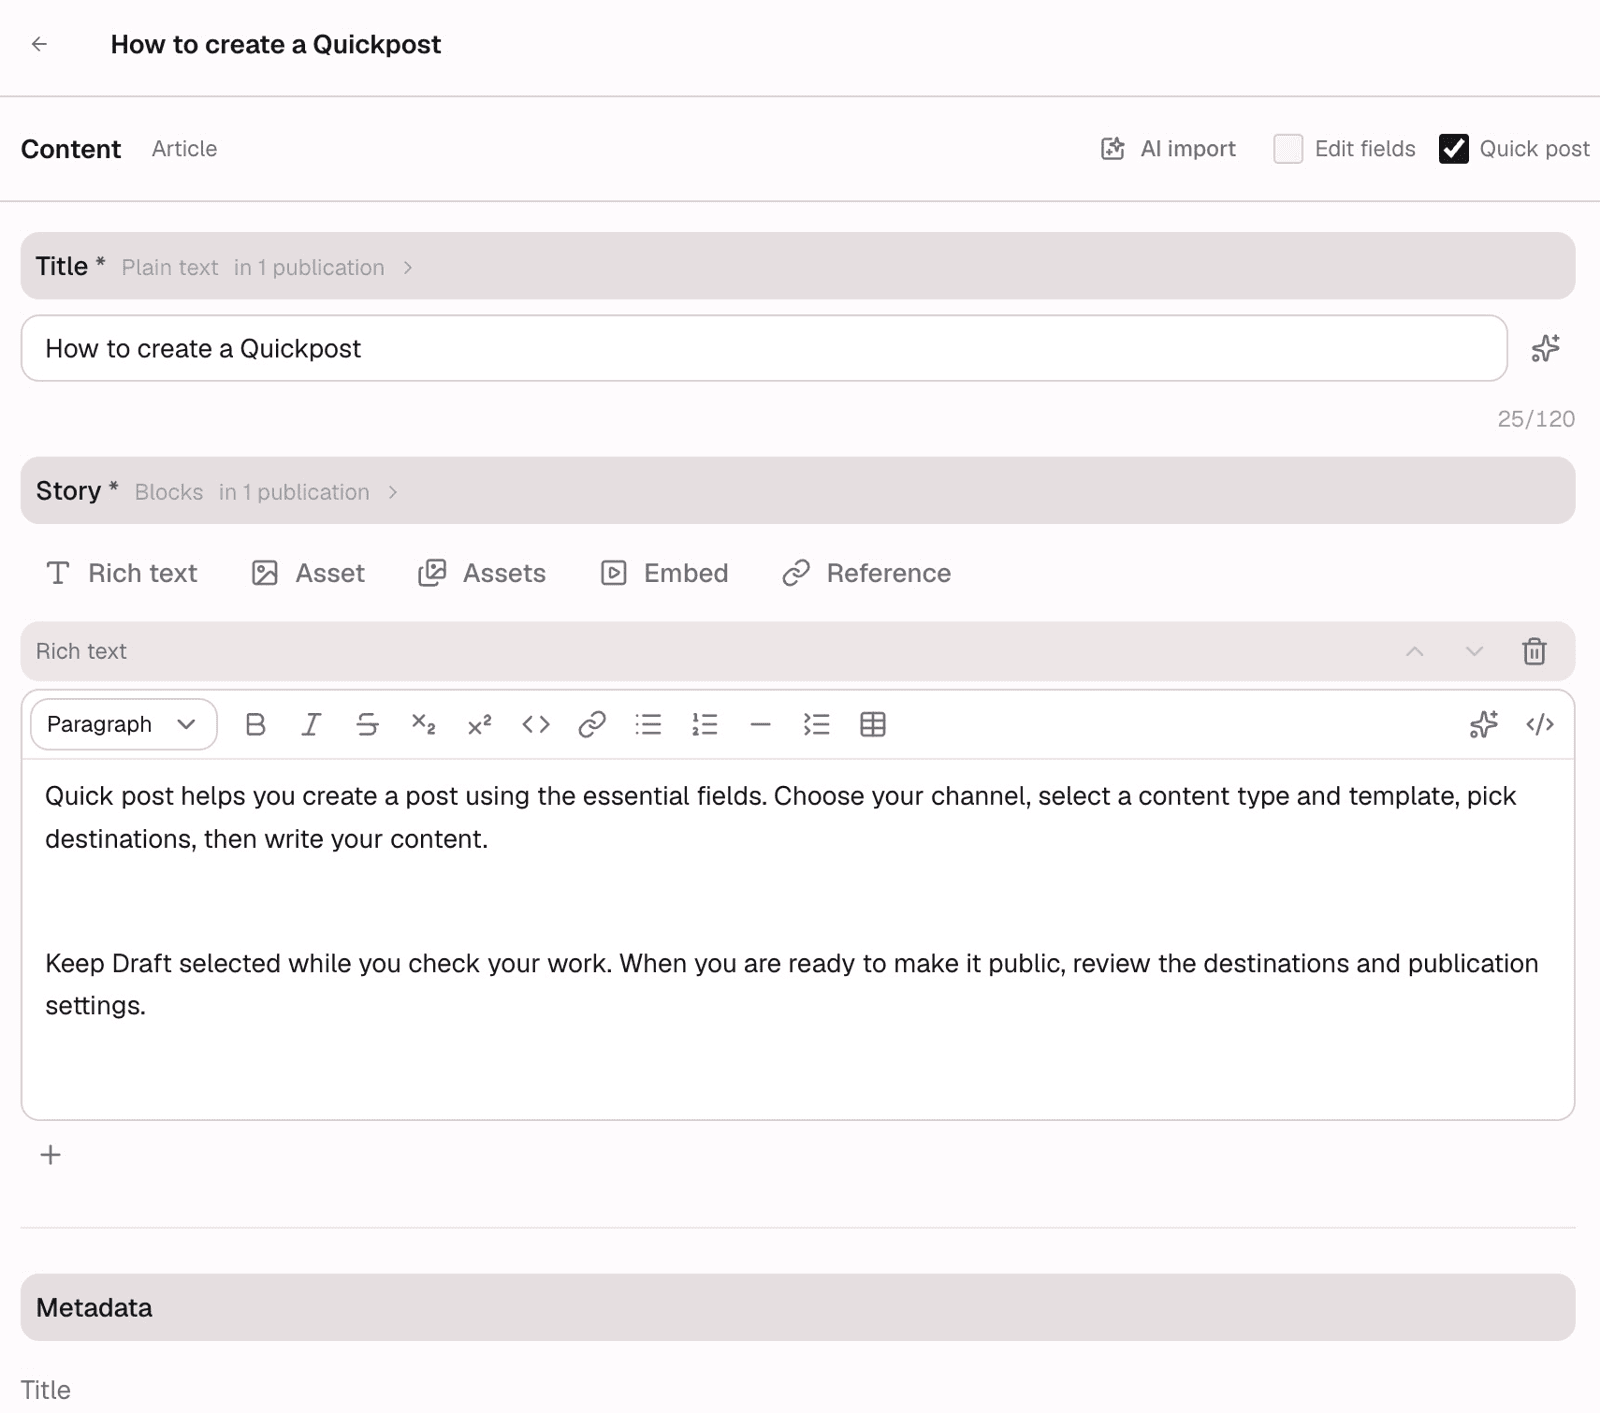
Task: Add new block with plus icon
Action: pyautogui.click(x=51, y=1155)
